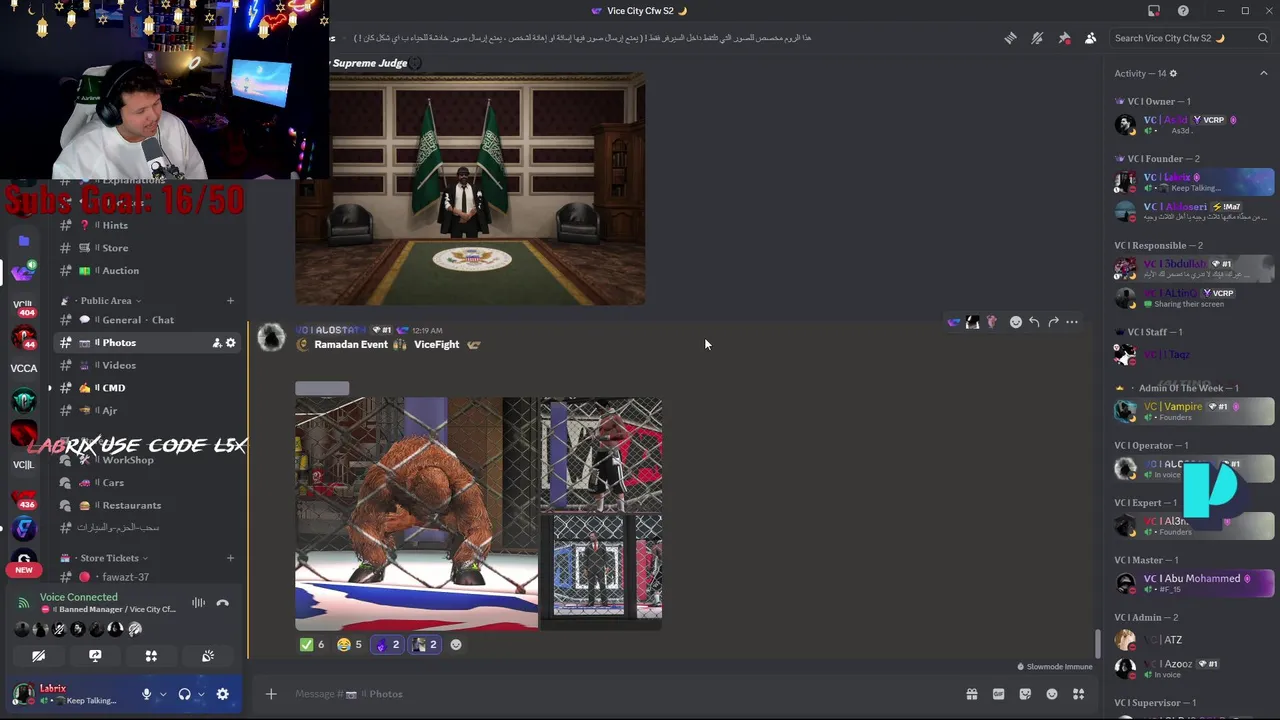Image resolution: width=1280 pixels, height=720 pixels.
Task: Share your screen button
Action: point(95,656)
